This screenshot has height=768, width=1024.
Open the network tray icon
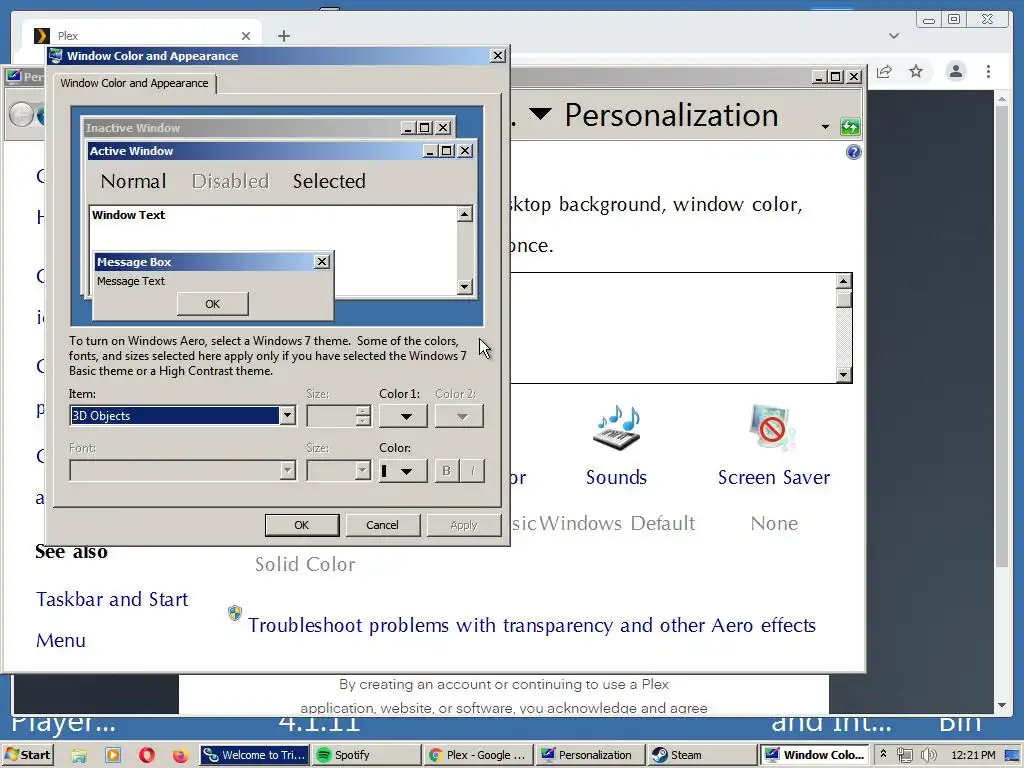904,755
